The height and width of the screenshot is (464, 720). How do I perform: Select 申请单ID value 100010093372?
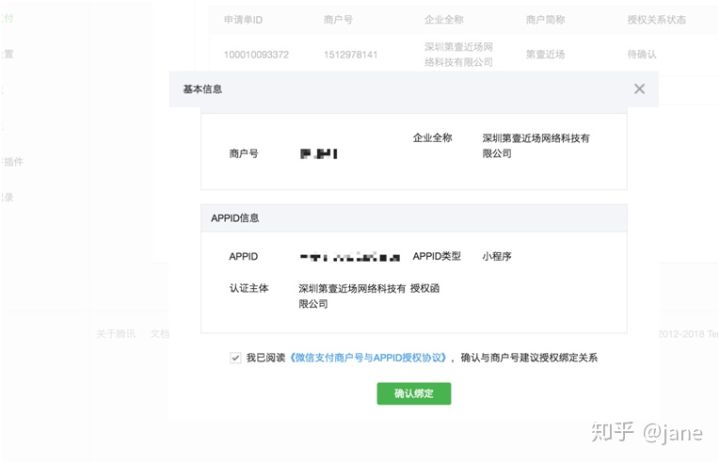[256, 55]
